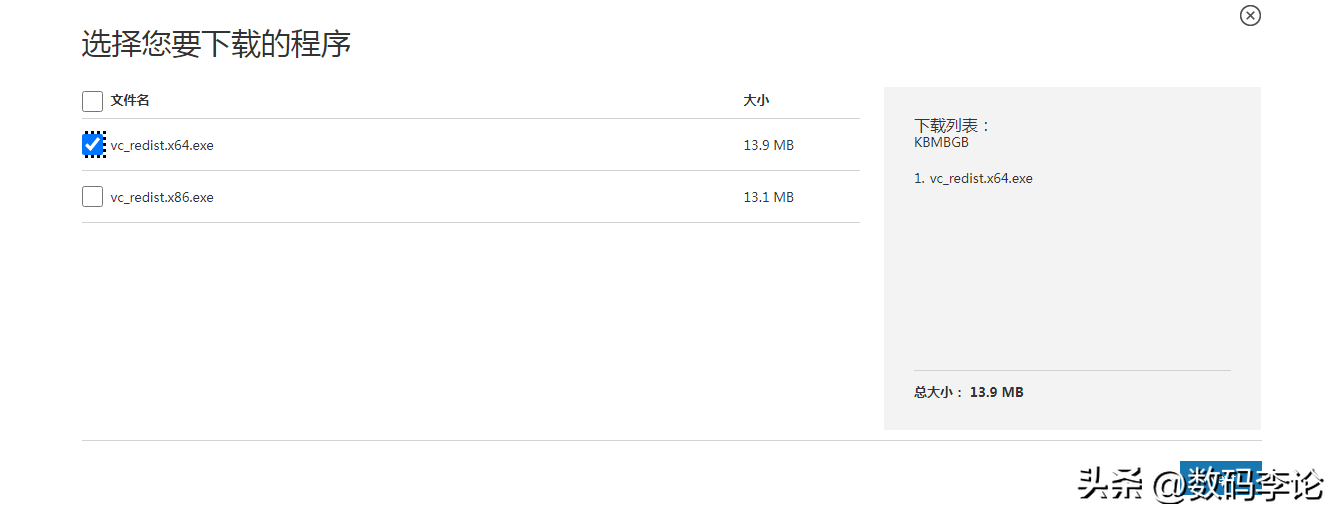The image size is (1340, 517).
Task: Check the vc_redist.x86.exe checkbox
Action: coord(92,197)
